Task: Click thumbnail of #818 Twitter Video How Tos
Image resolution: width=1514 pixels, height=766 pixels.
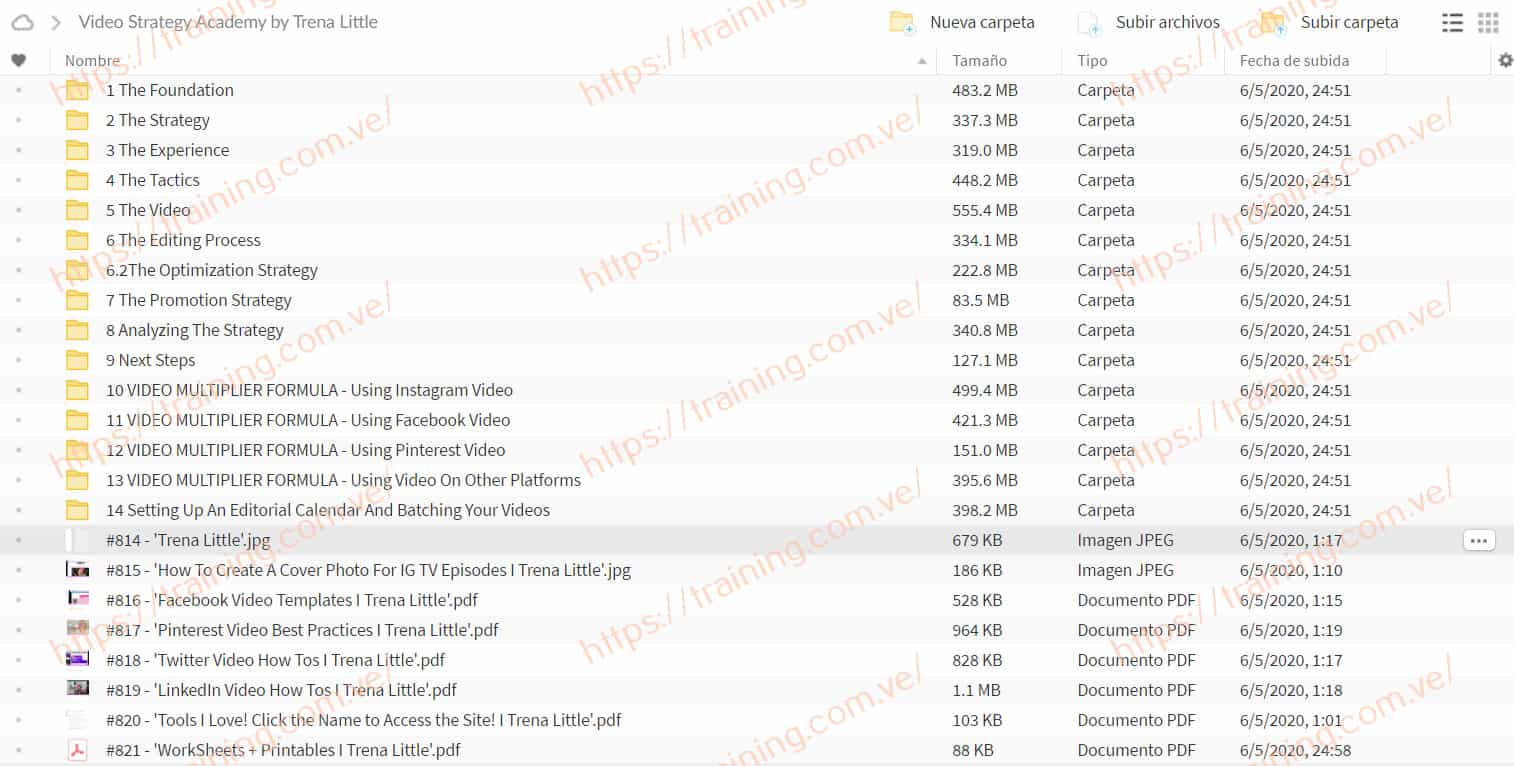Action: pos(77,659)
